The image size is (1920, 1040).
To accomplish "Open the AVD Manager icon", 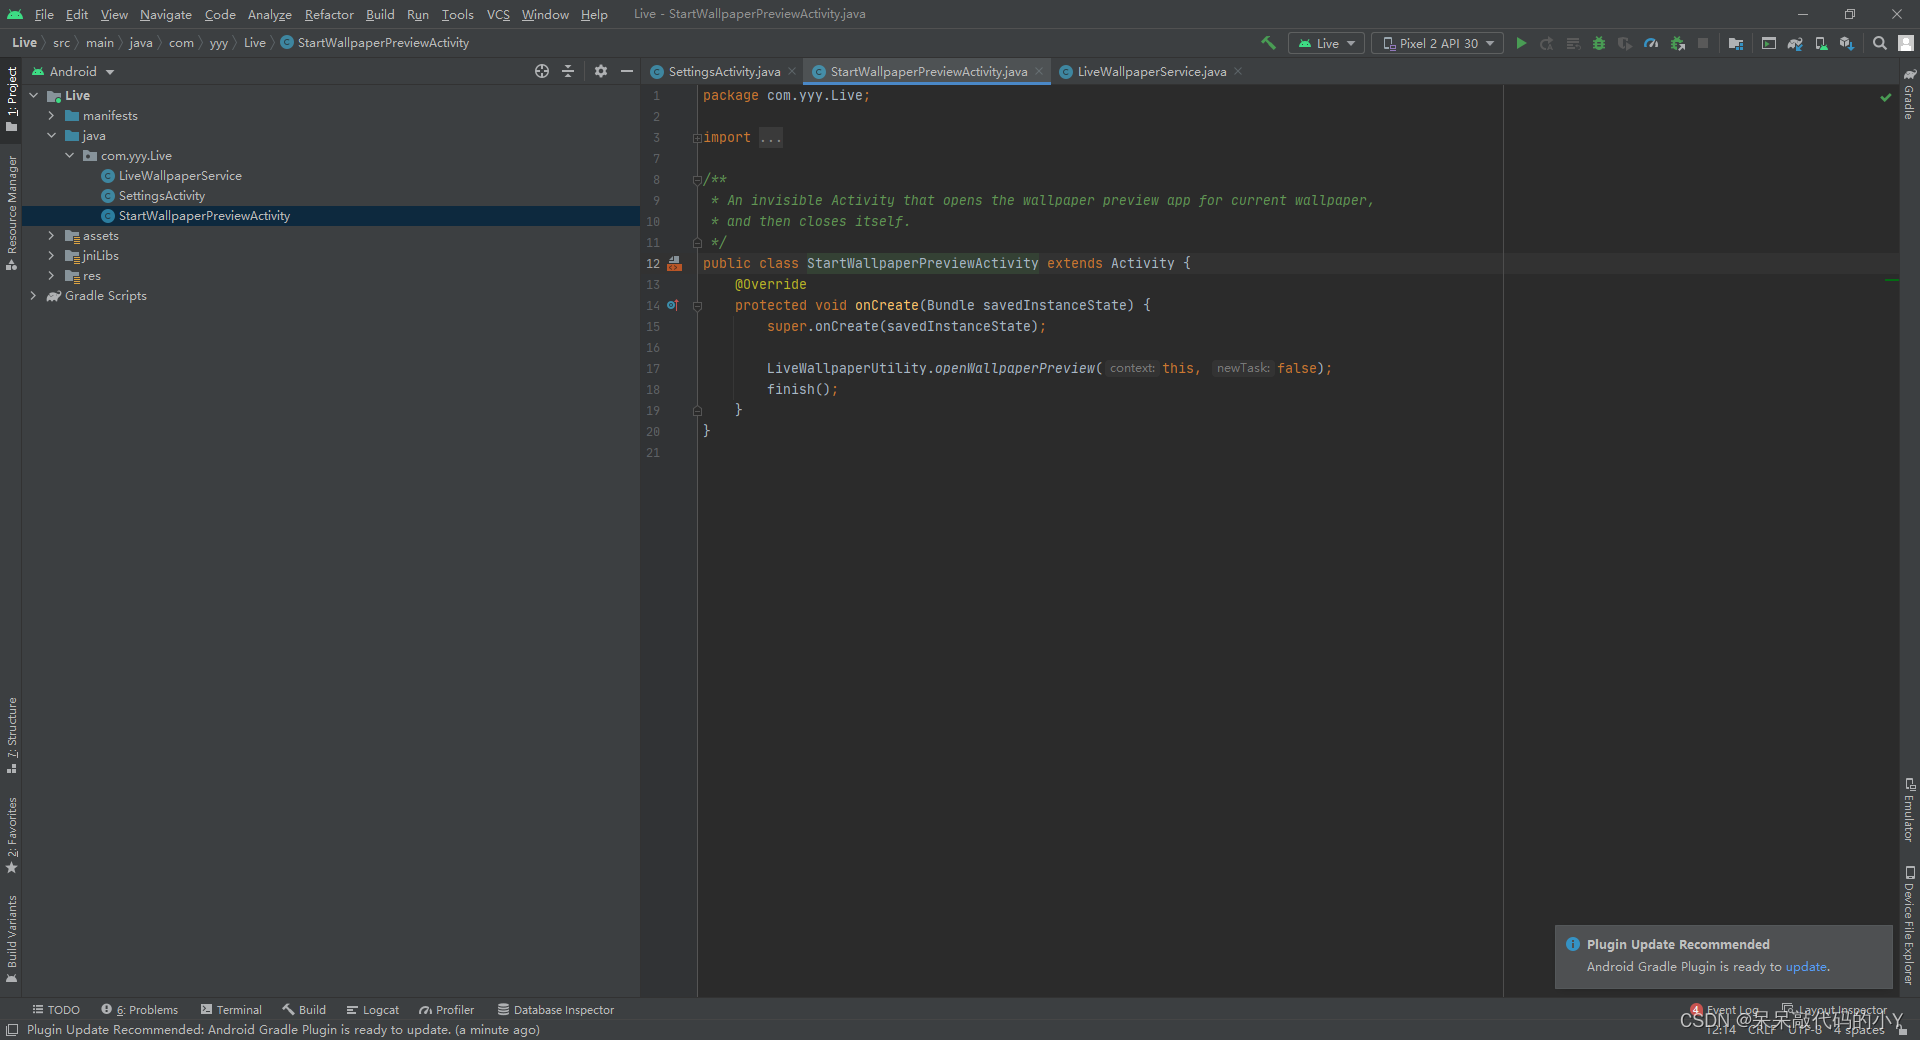I will (x=1821, y=43).
